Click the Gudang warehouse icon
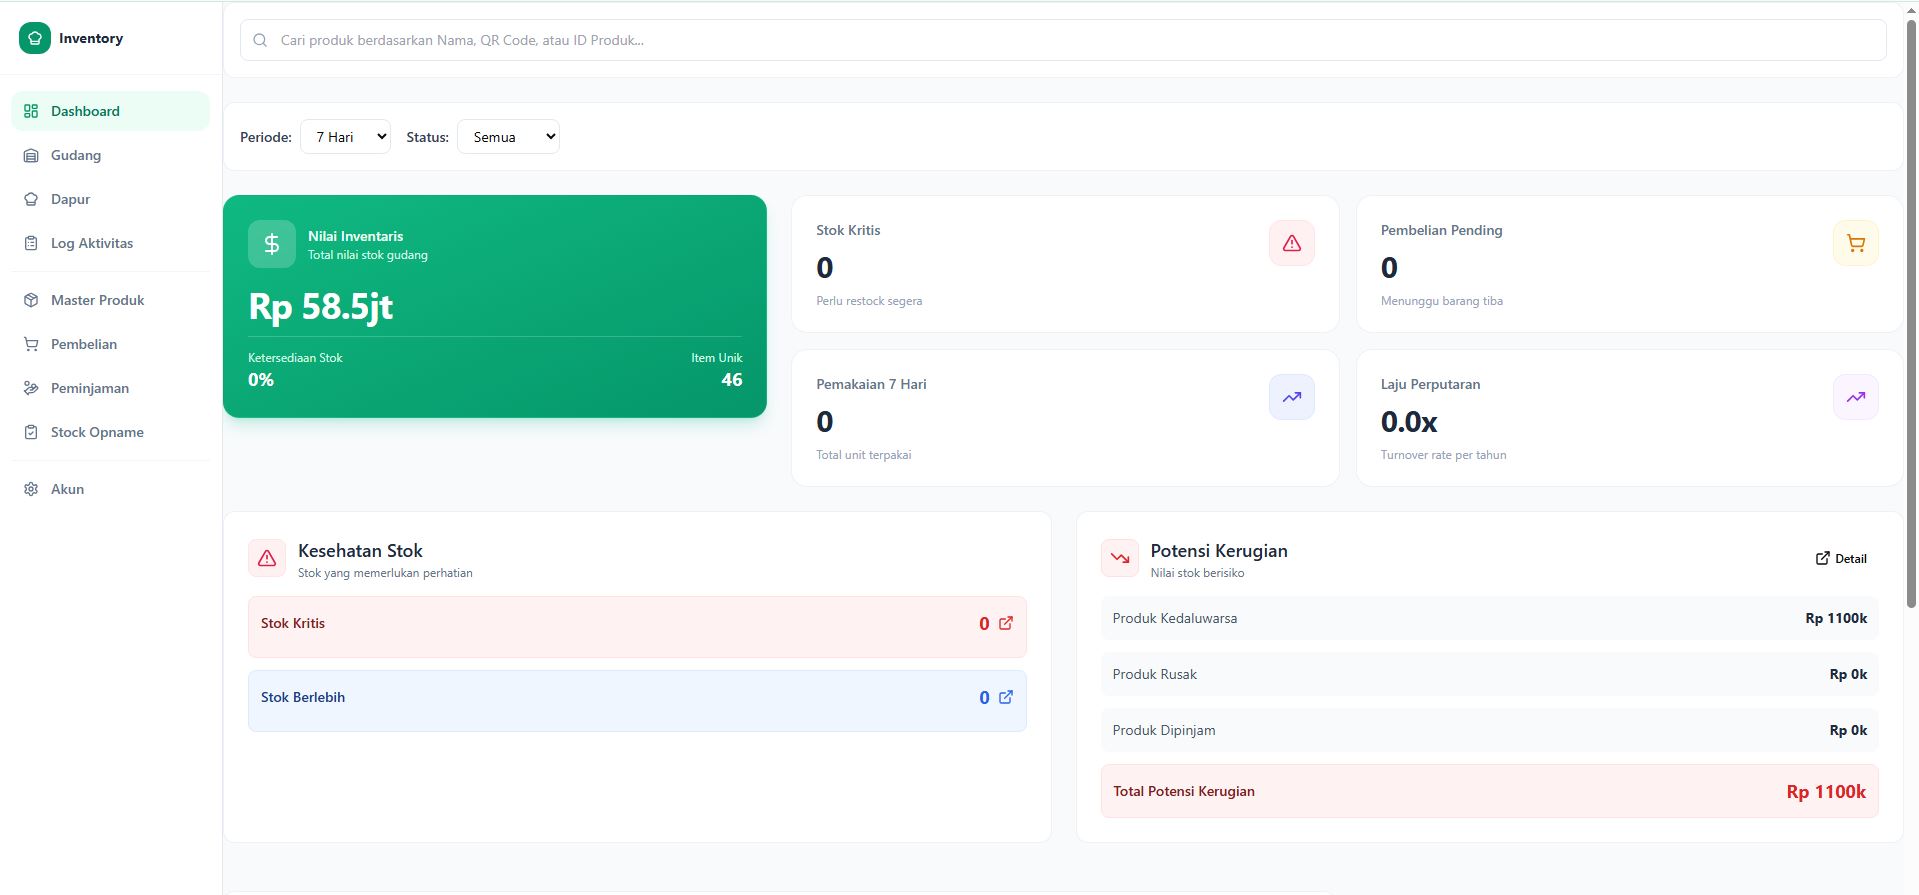The height and width of the screenshot is (895, 1919). pos(31,155)
